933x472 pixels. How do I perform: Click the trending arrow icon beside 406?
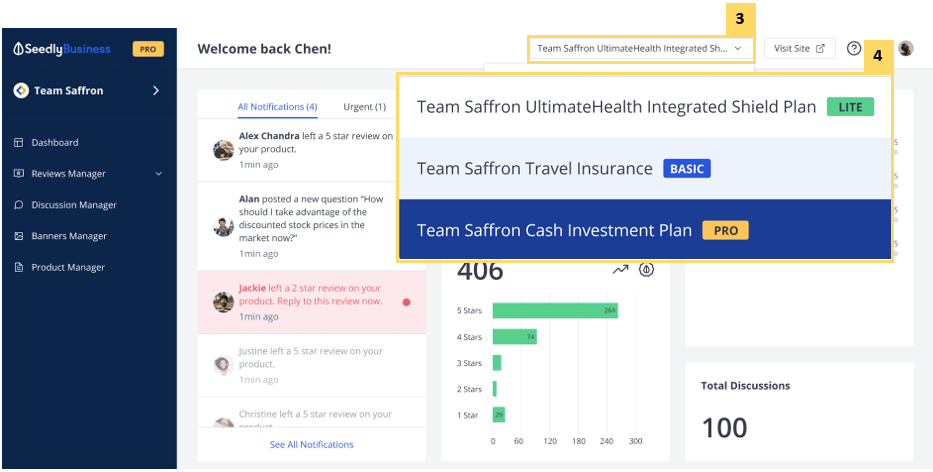pyautogui.click(x=620, y=269)
